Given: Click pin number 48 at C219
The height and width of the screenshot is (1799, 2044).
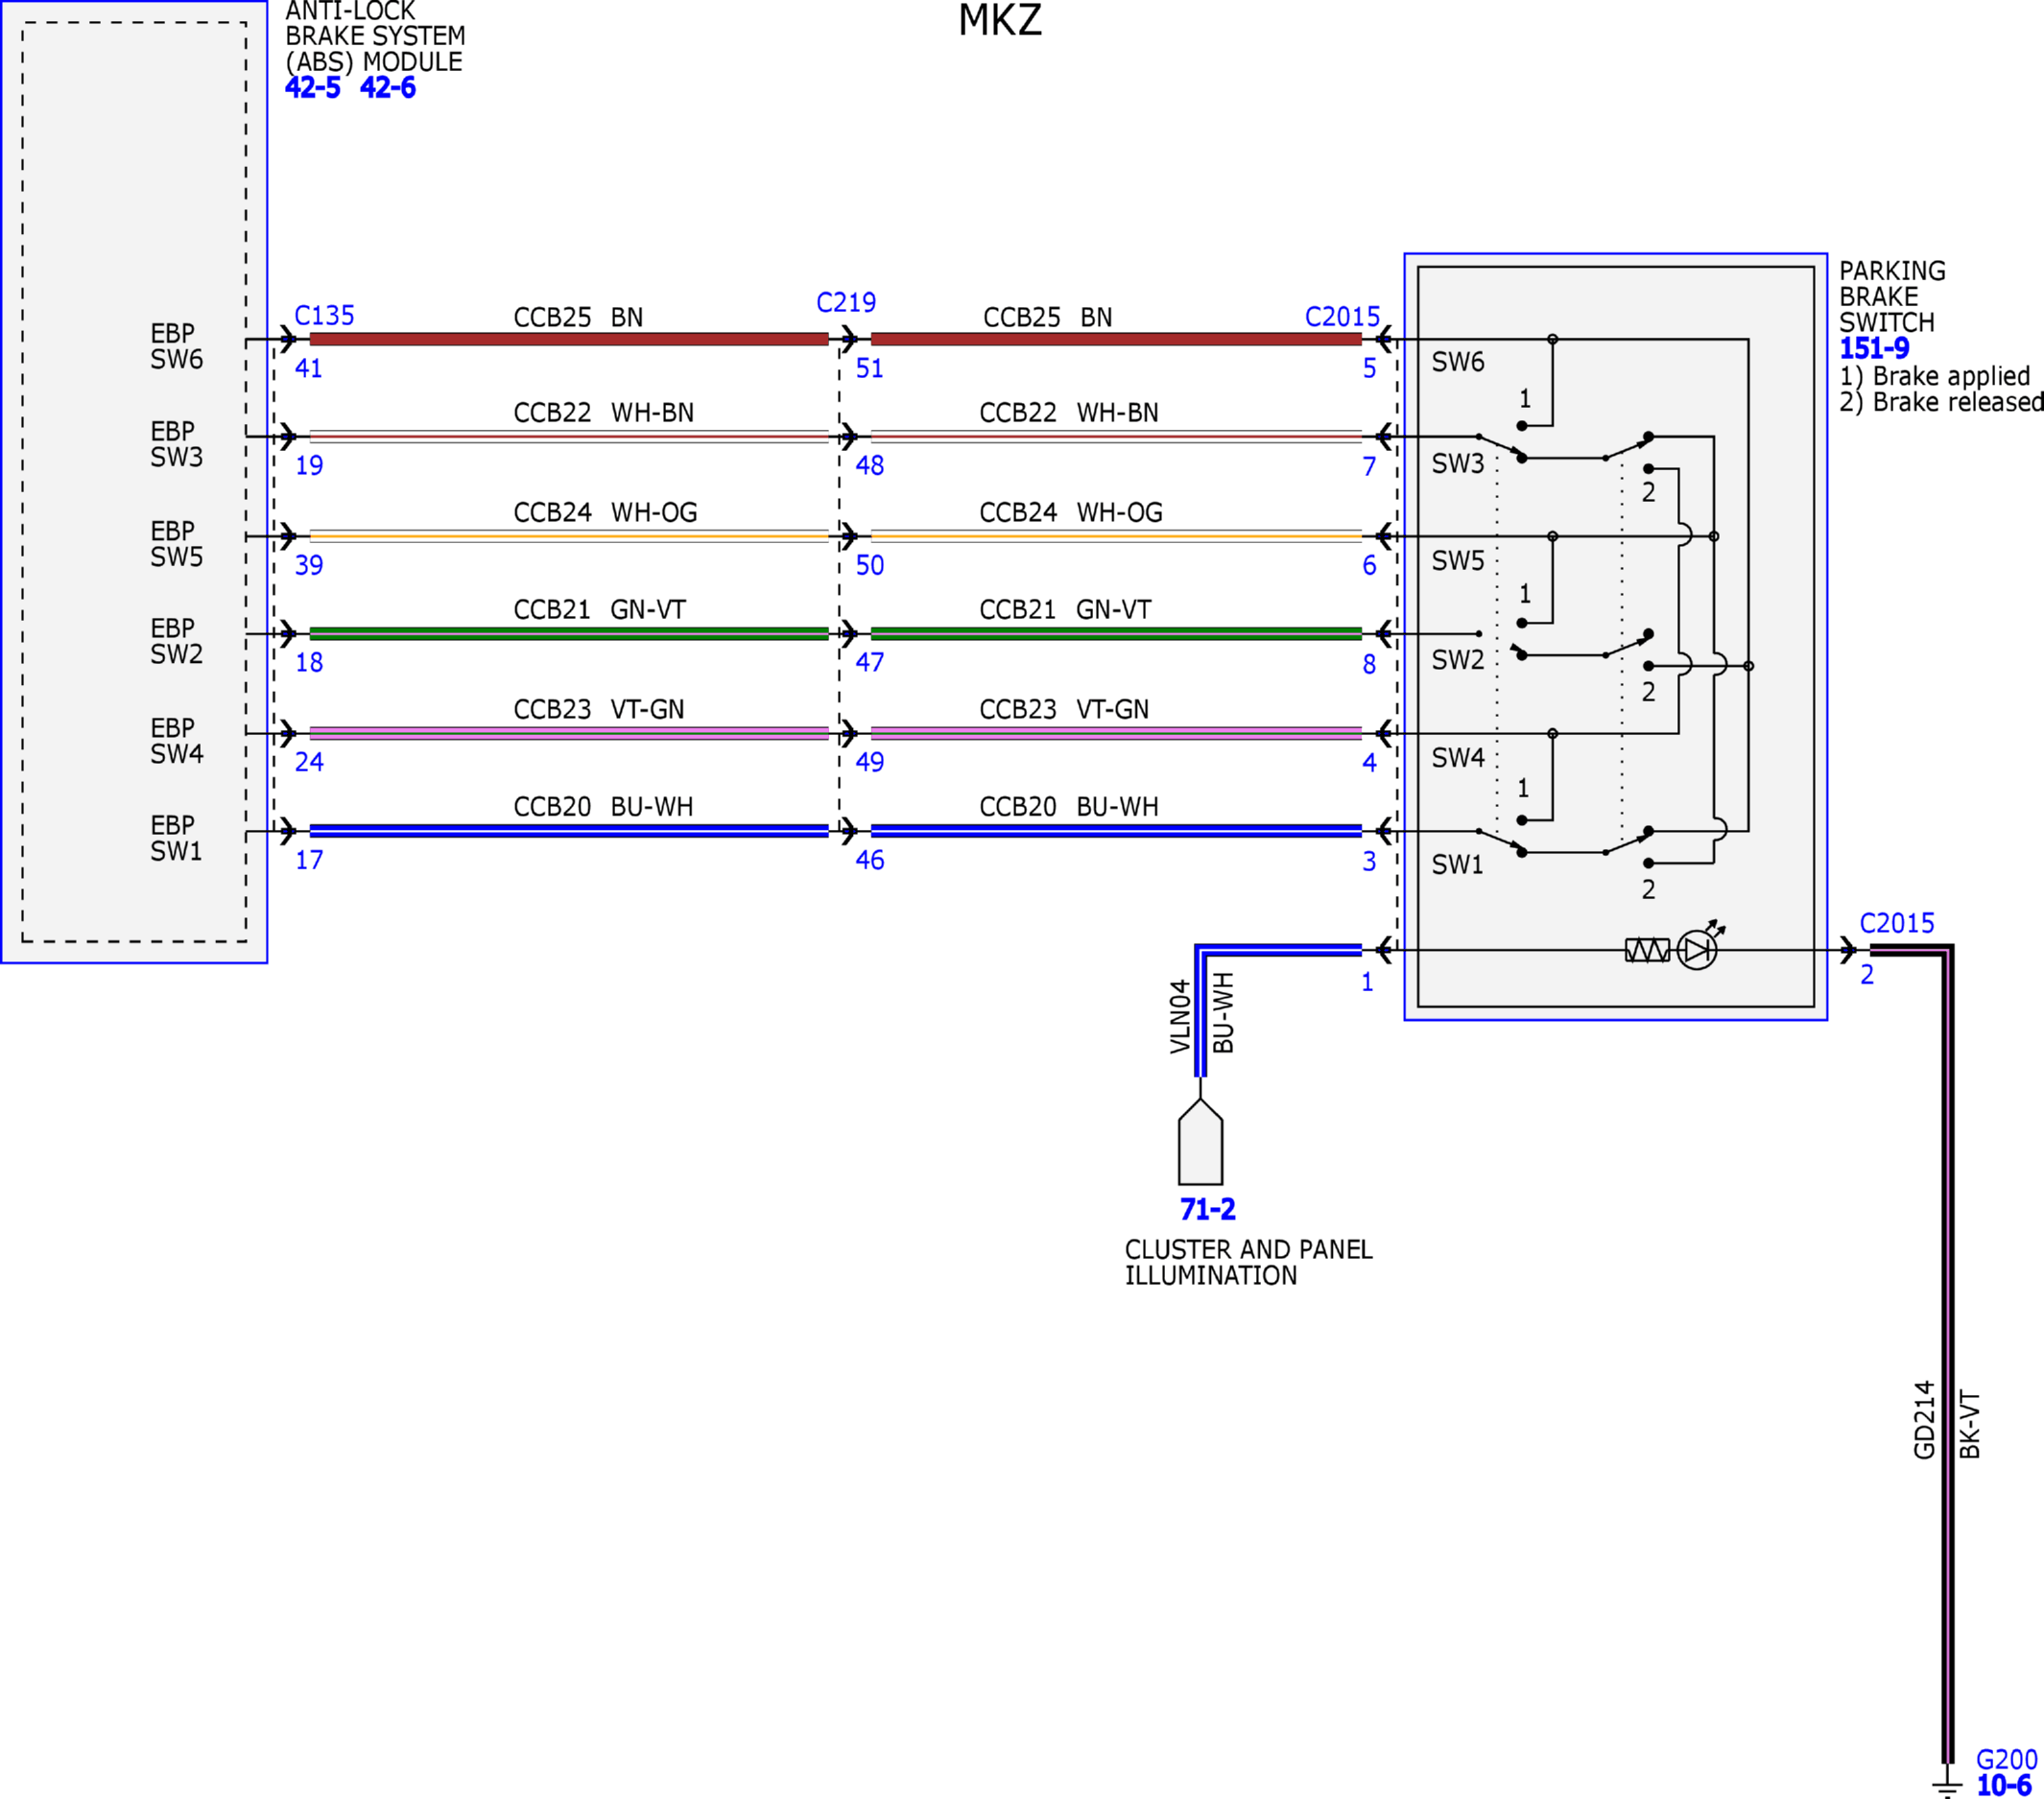Looking at the screenshot, I should pyautogui.click(x=870, y=466).
